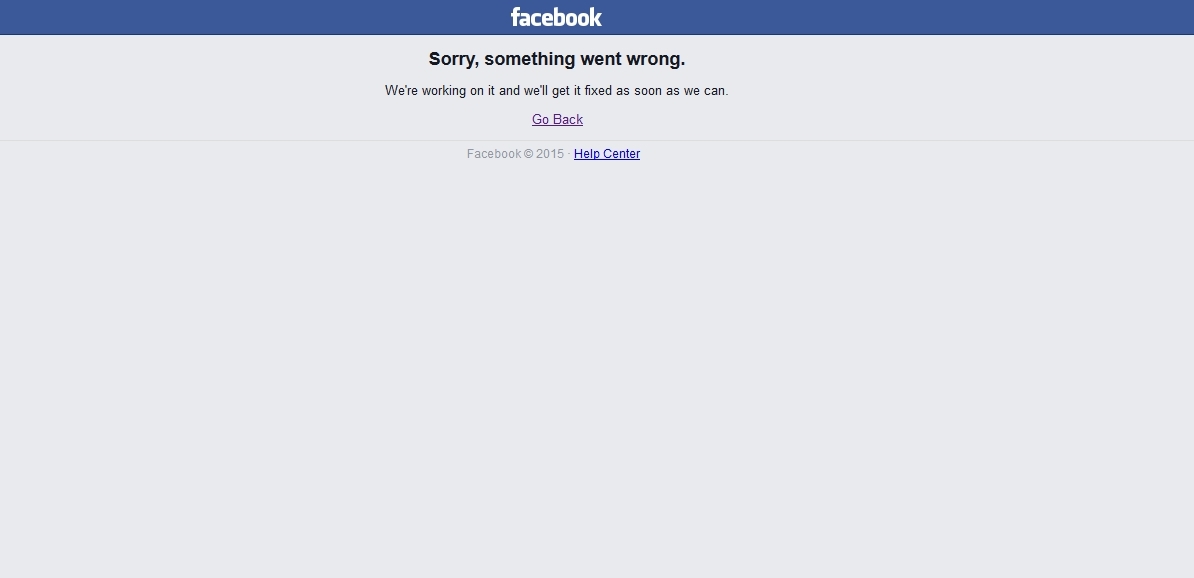The height and width of the screenshot is (578, 1194).
Task: Click the word 'Sorry' in the heading
Action: pos(454,59)
